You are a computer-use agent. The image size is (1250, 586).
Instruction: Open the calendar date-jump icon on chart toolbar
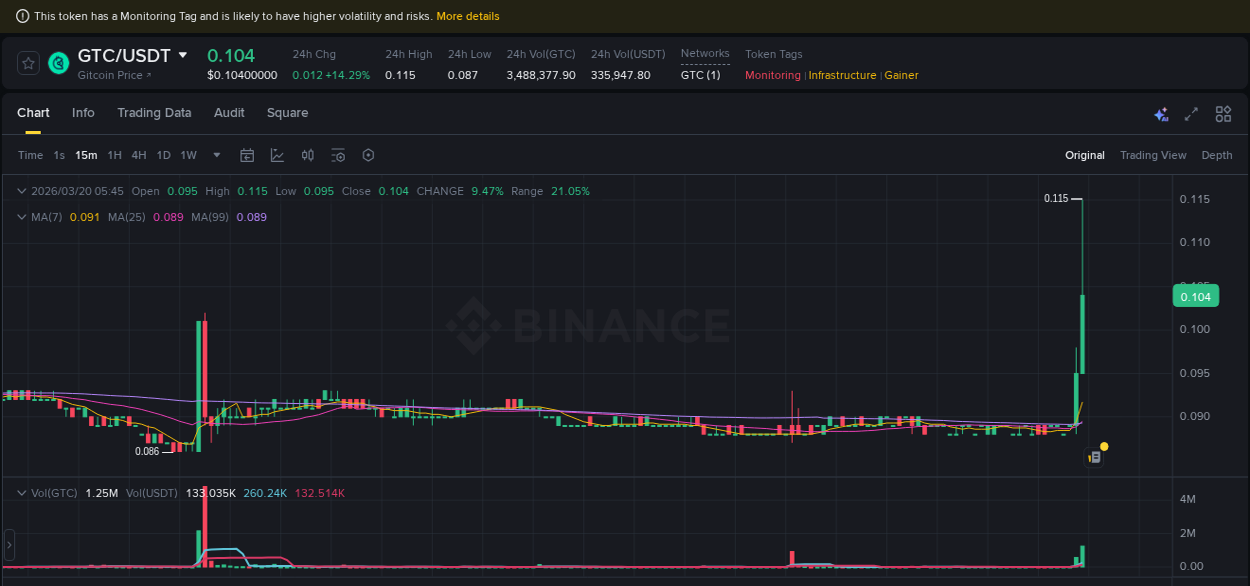coord(246,155)
